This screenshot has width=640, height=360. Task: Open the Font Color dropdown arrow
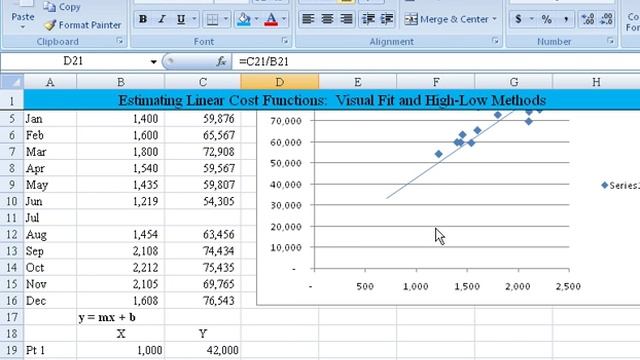click(x=284, y=19)
